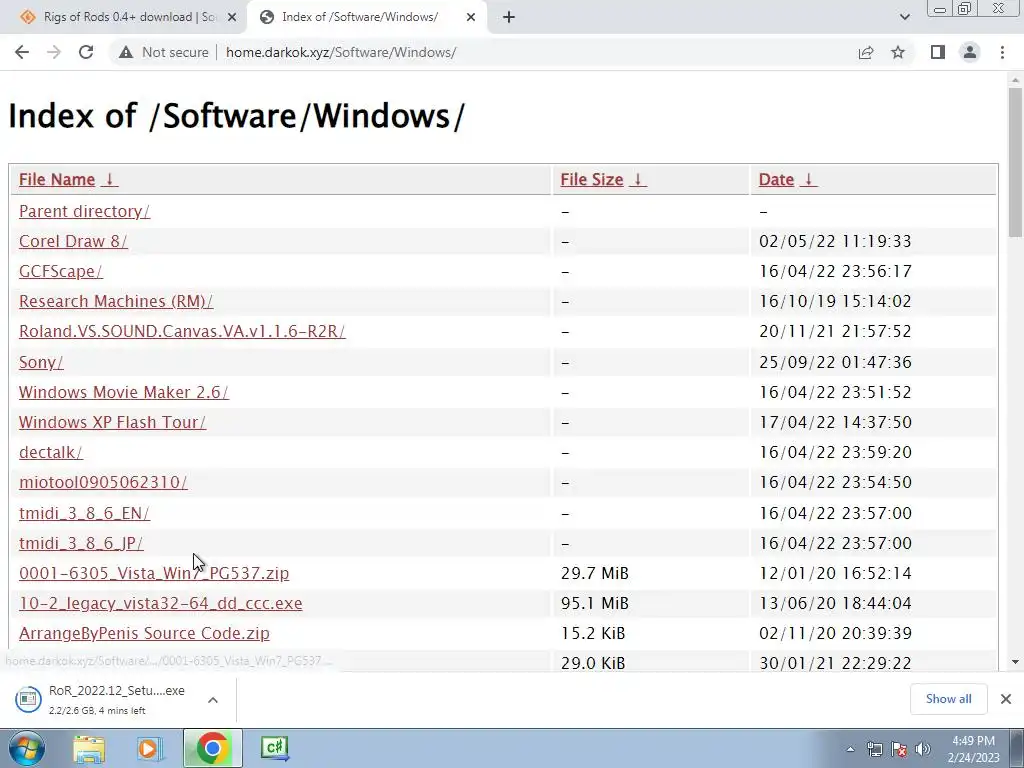Open Windows Movie Maker 2.6 folder

(x=123, y=392)
